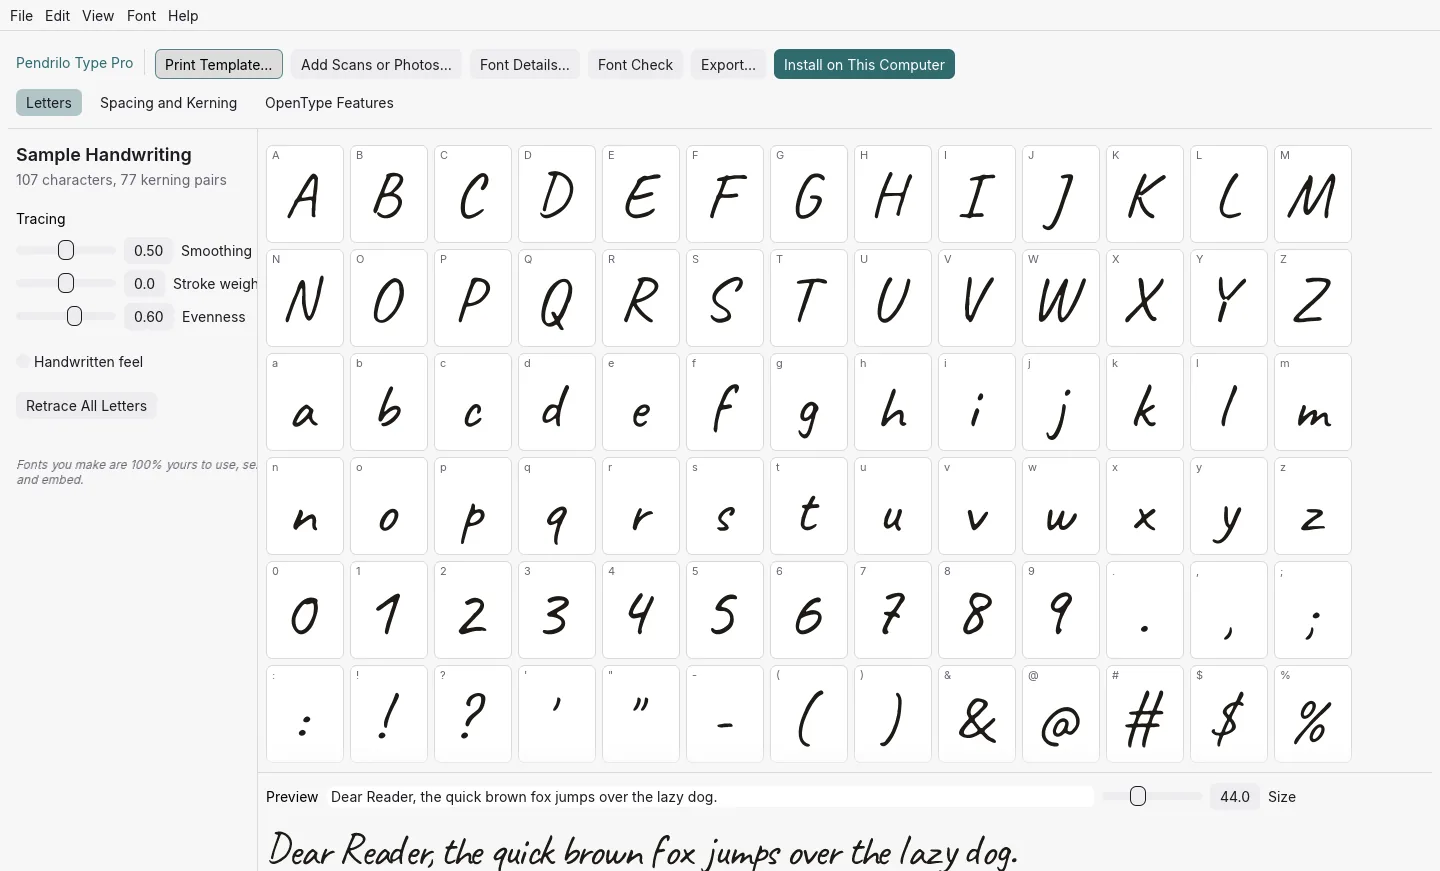Select the lowercase y glyph cell
The width and height of the screenshot is (1440, 871).
click(x=1229, y=506)
